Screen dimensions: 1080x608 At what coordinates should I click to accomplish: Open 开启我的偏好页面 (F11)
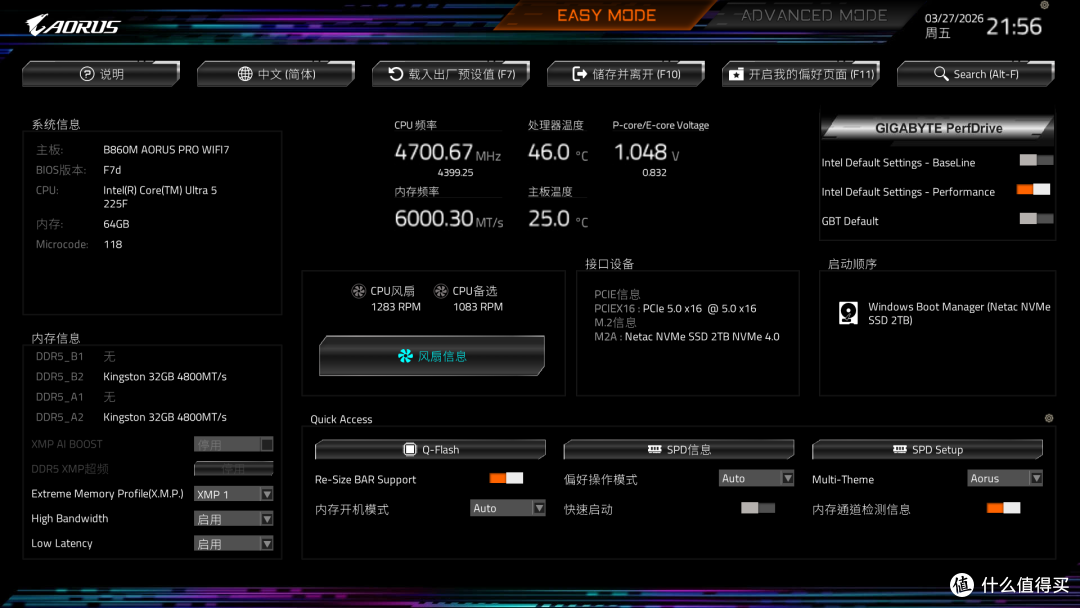pyautogui.click(x=801, y=74)
